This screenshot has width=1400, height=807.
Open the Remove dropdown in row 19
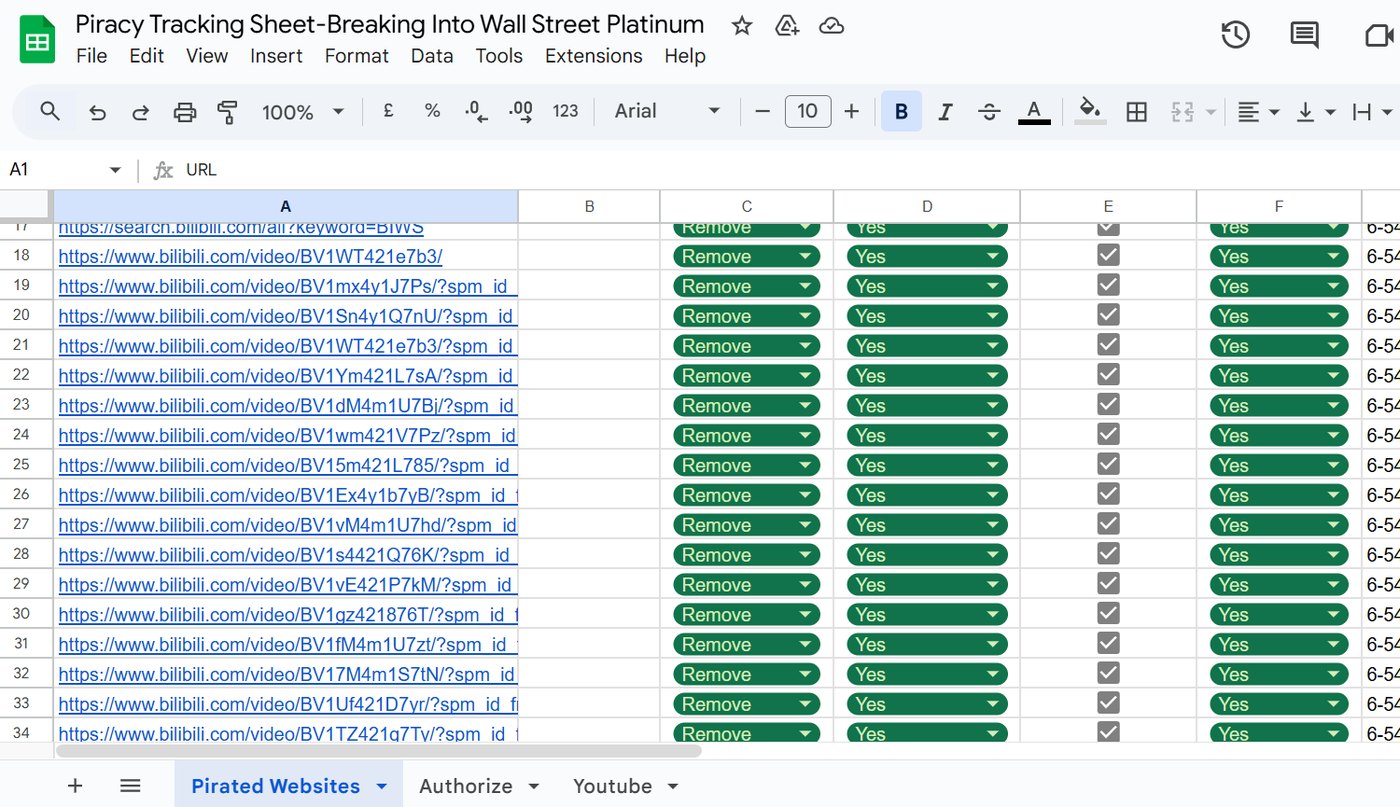point(746,286)
